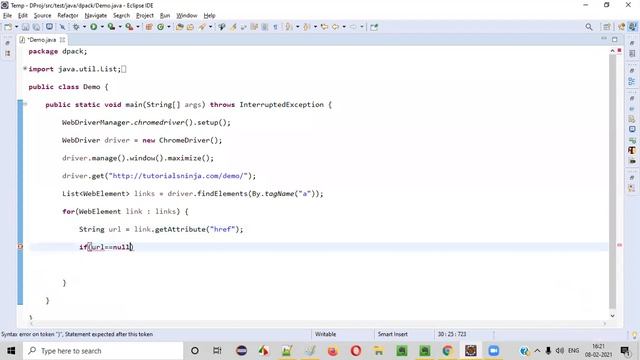Open File Explorer from the taskbar
640x360 pixels.
point(378,351)
